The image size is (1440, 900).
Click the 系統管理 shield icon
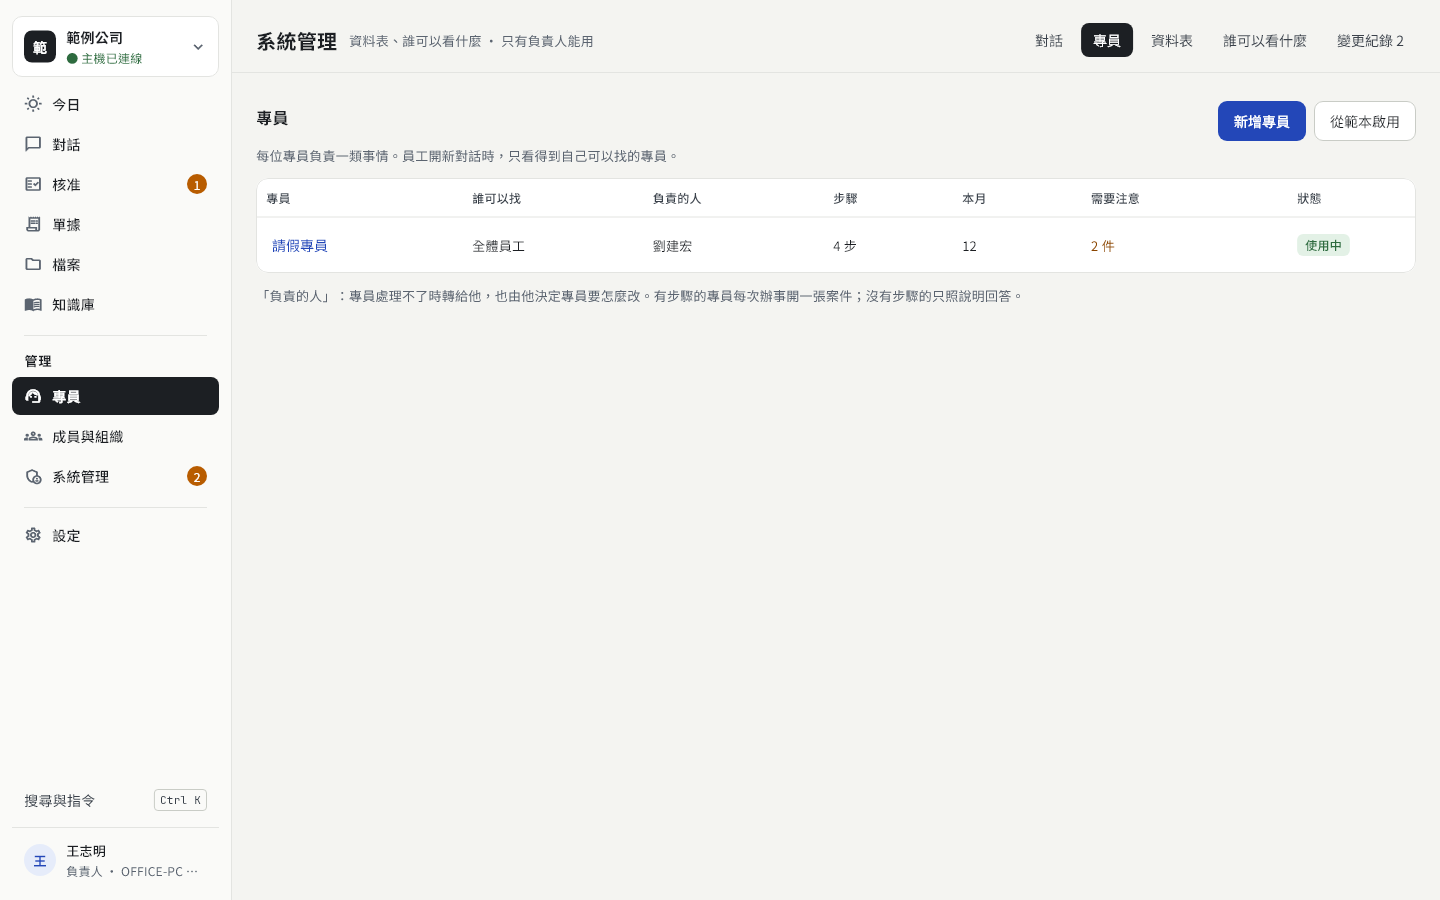33,476
